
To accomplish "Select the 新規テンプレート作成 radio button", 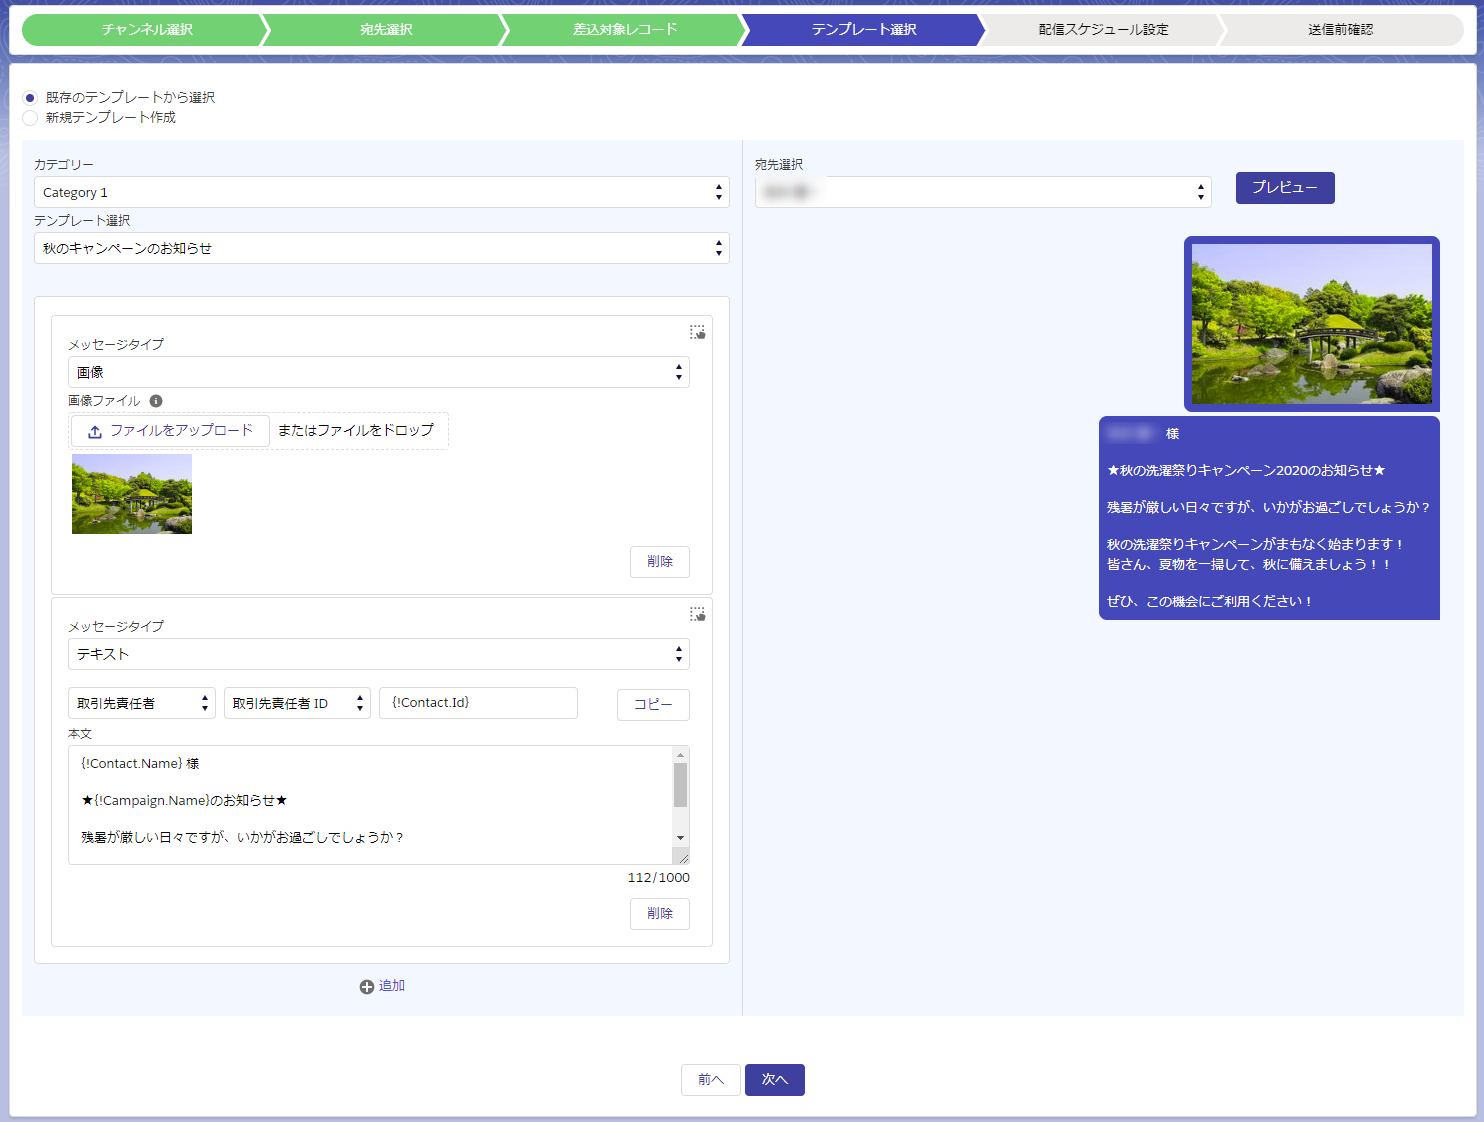I will coord(30,118).
